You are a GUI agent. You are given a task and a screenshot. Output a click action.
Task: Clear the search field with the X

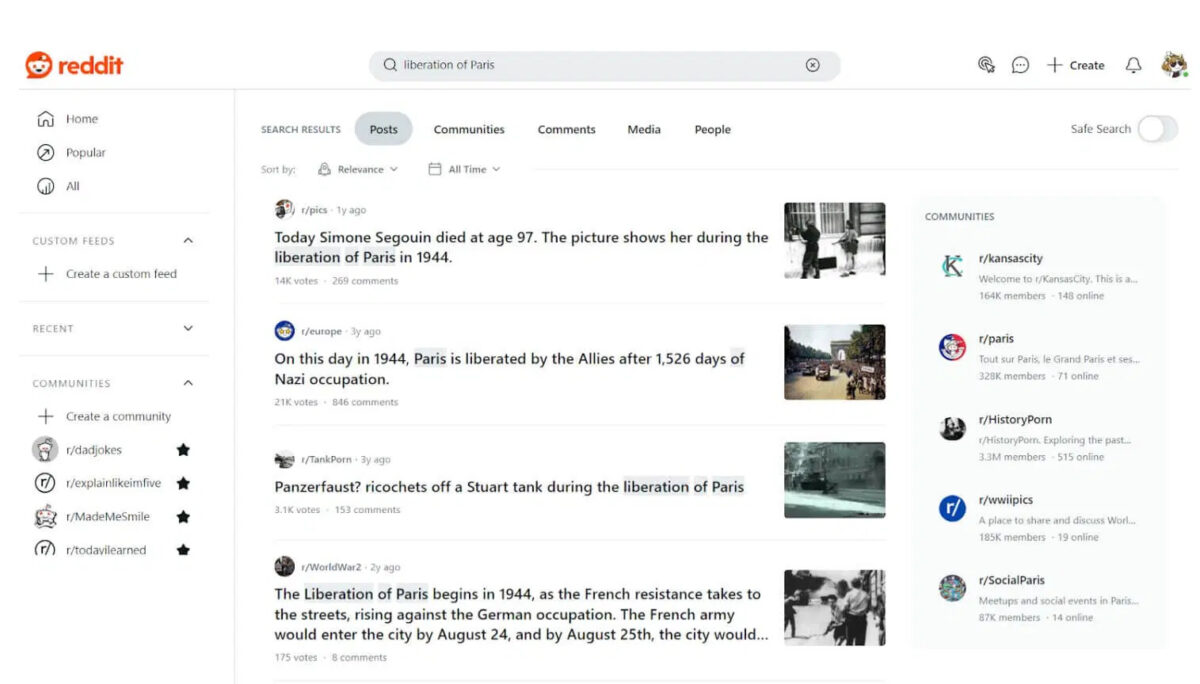[814, 64]
